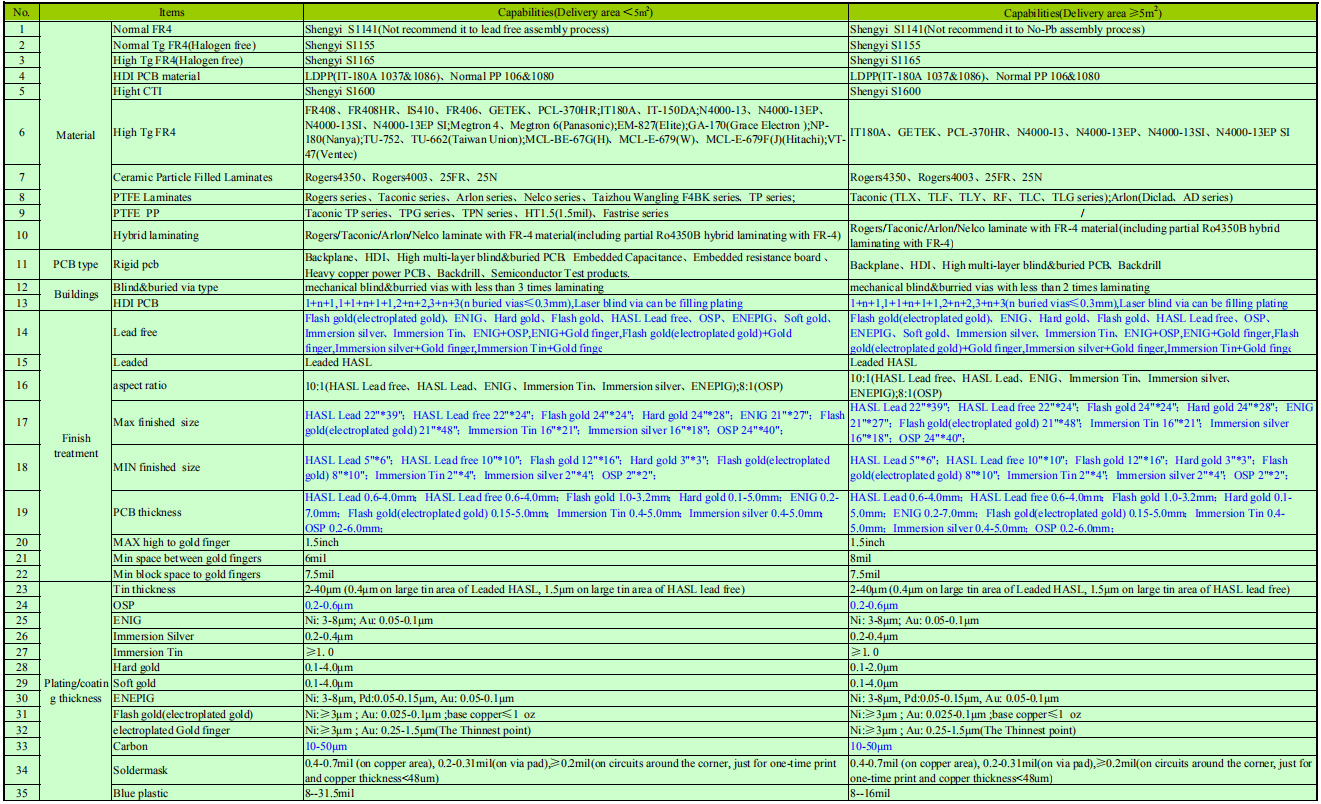This screenshot has width=1321, height=804.
Task: Click the "Immersion Silver" item cell
Action: coord(205,636)
